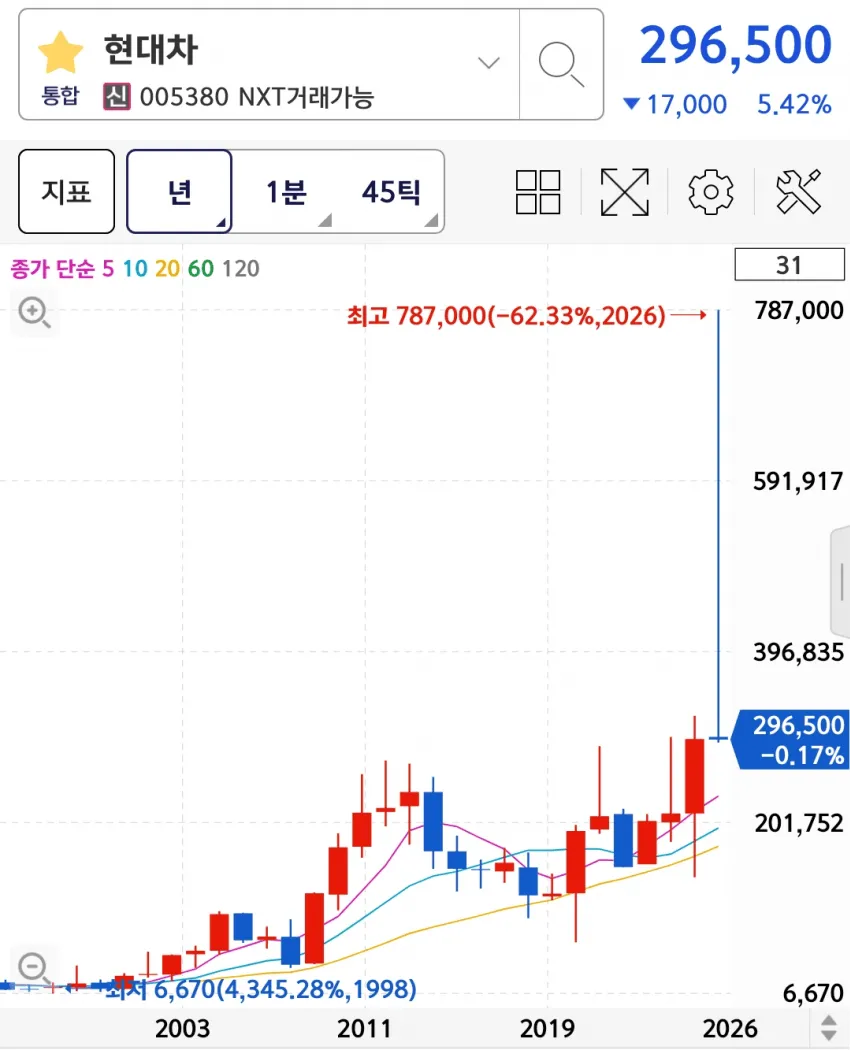Click the 591,917 price axis label
The height and width of the screenshot is (1050, 850).
click(798, 481)
